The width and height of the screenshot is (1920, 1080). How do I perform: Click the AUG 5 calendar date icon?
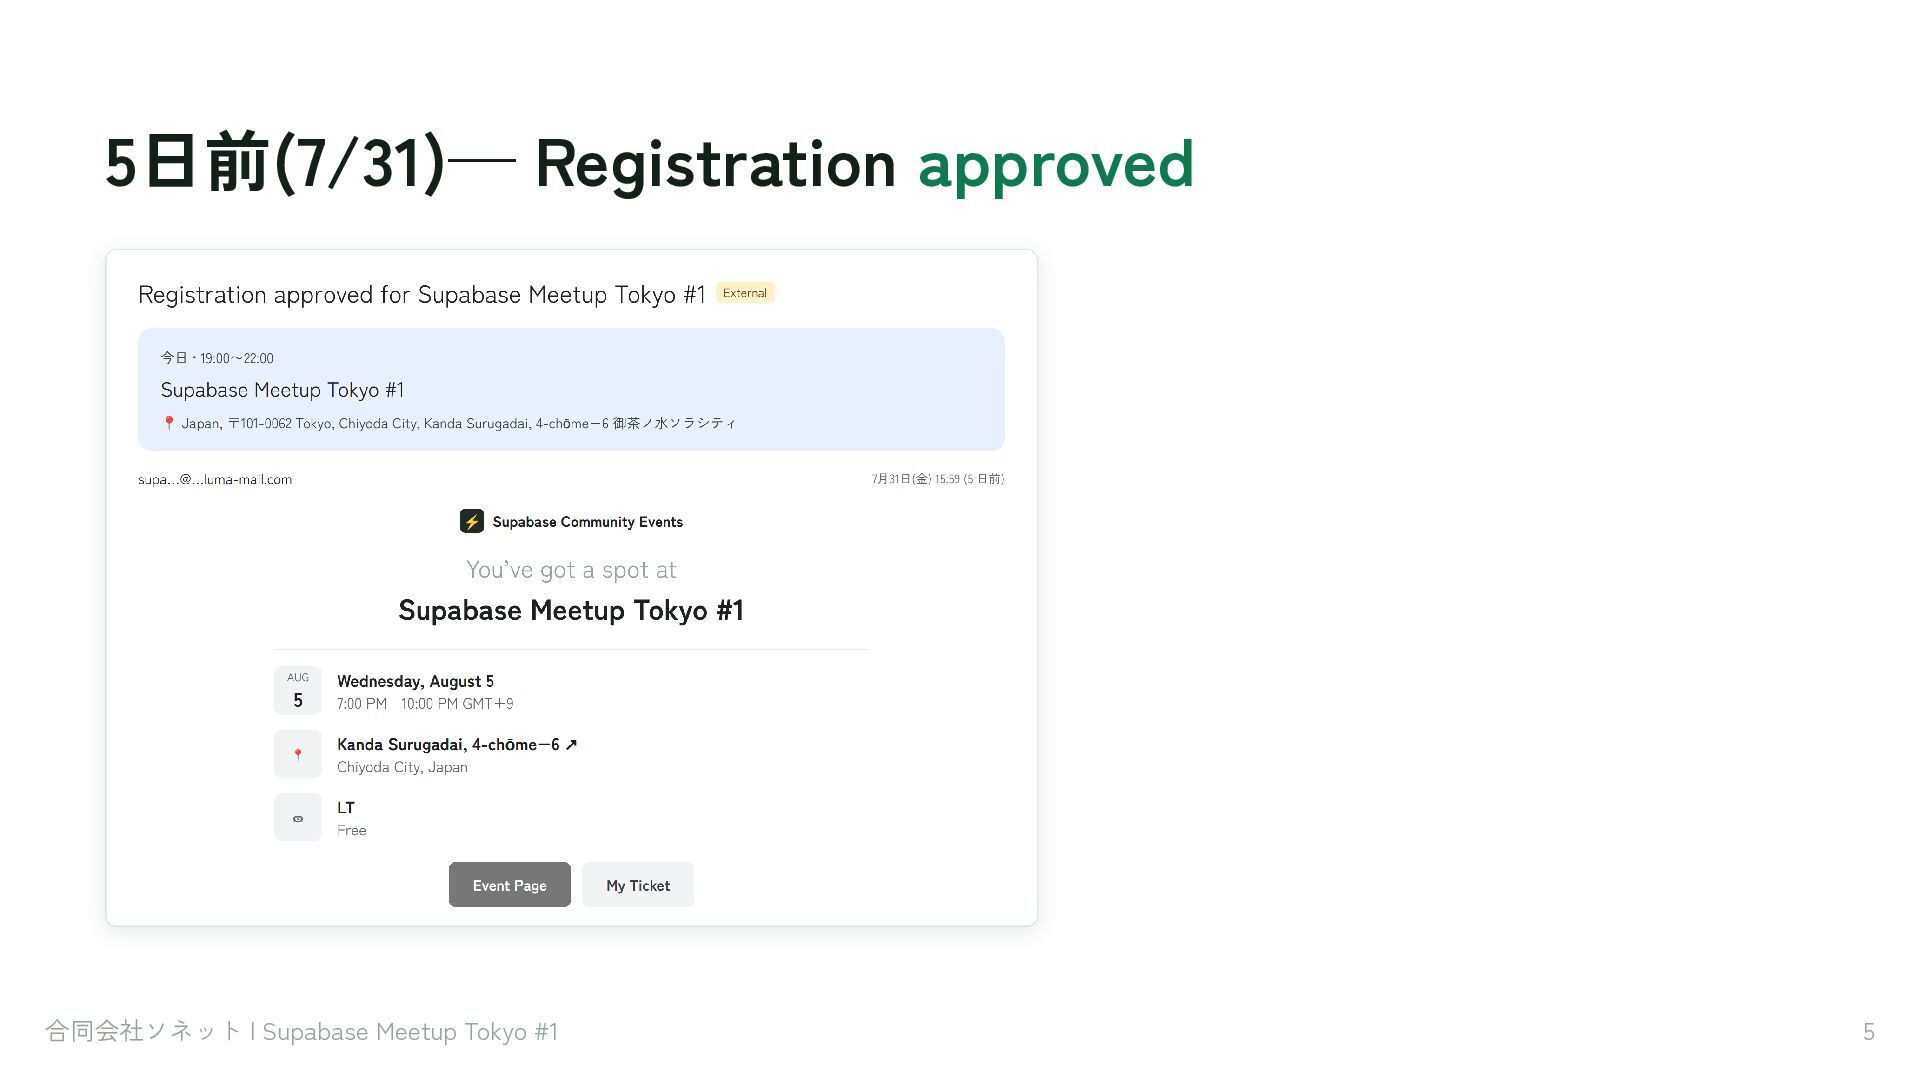[x=298, y=690]
